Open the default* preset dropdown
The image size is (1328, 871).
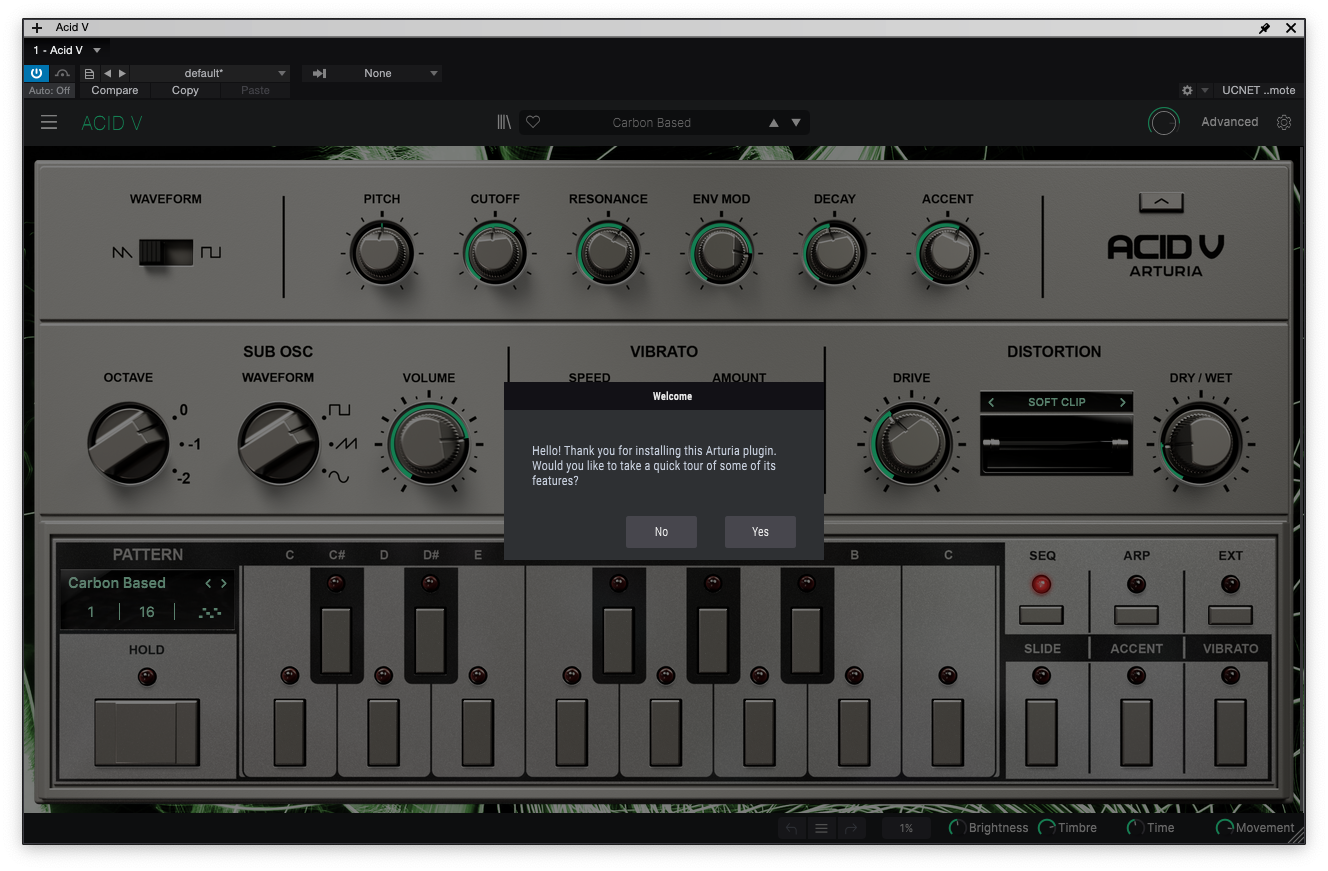click(x=210, y=73)
